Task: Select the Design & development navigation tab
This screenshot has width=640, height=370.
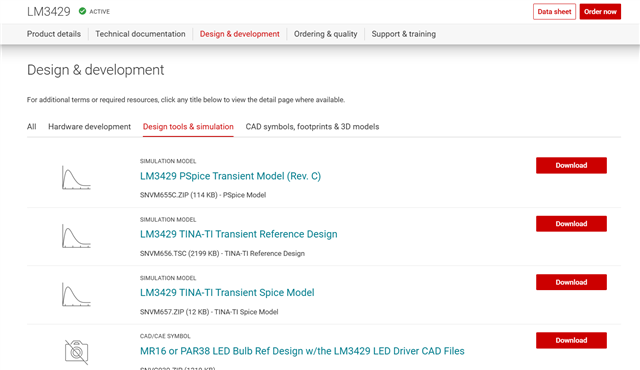Action: 240,34
